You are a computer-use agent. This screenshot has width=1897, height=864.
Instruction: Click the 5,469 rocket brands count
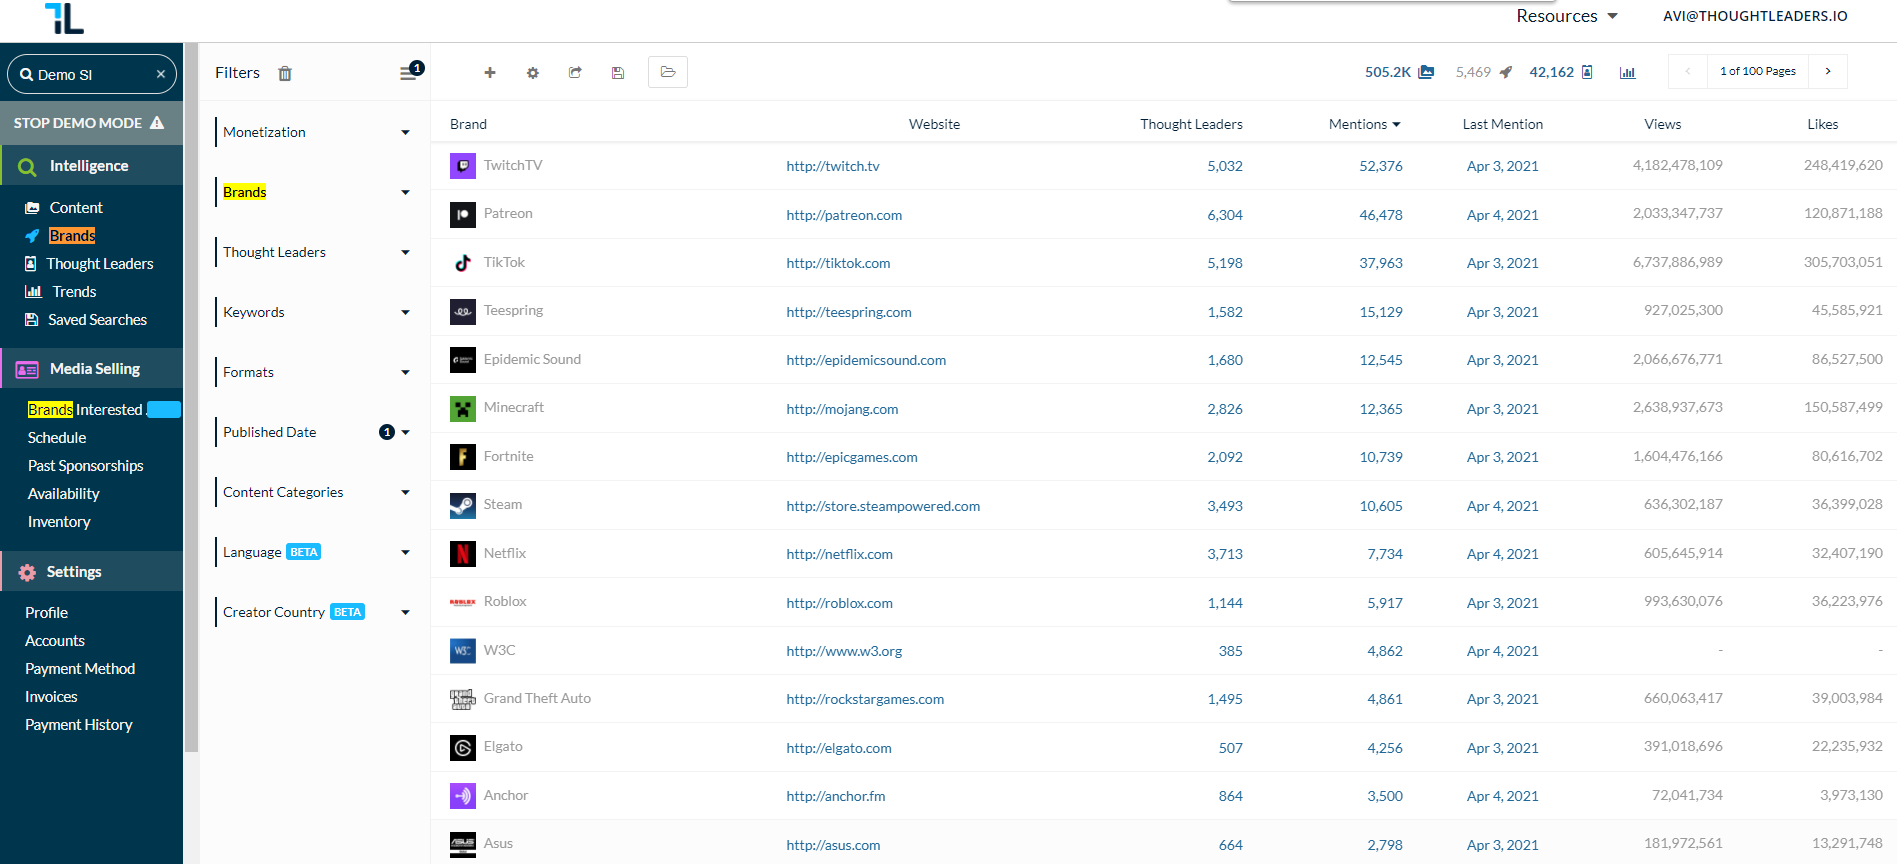pos(1484,72)
